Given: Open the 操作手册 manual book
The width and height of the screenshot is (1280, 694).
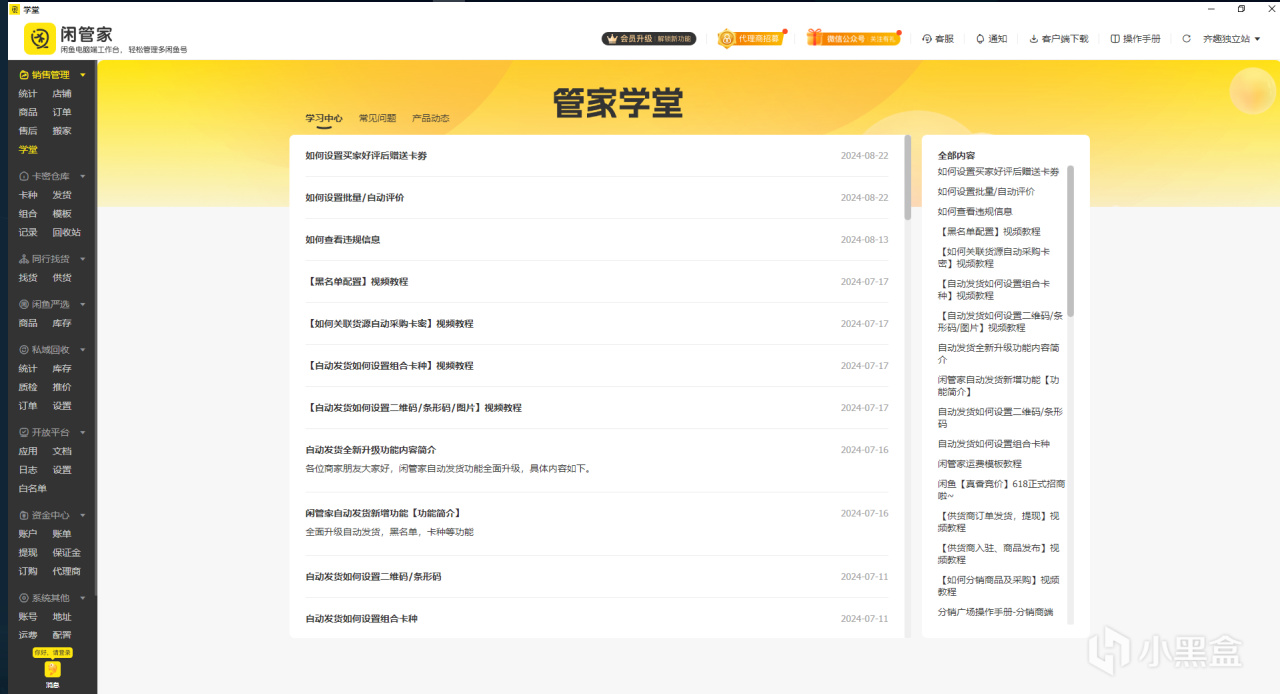Looking at the screenshot, I should coord(1136,39).
